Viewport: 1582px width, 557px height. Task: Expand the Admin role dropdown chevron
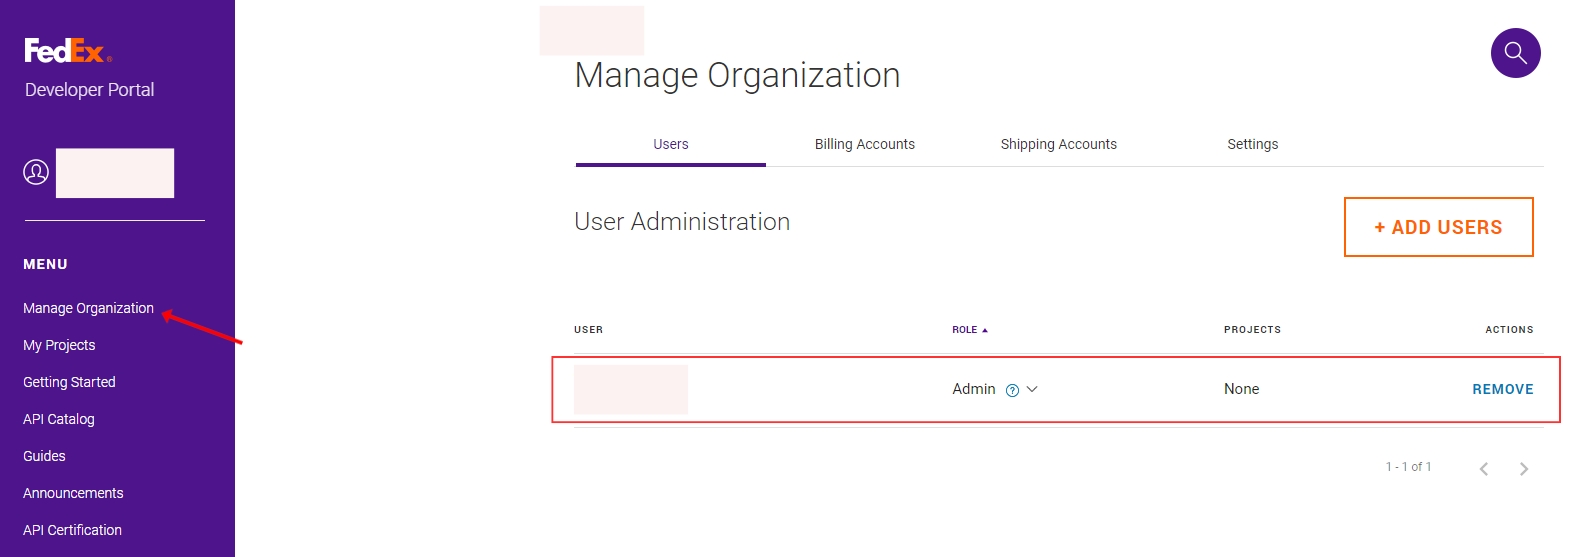pyautogui.click(x=1032, y=389)
